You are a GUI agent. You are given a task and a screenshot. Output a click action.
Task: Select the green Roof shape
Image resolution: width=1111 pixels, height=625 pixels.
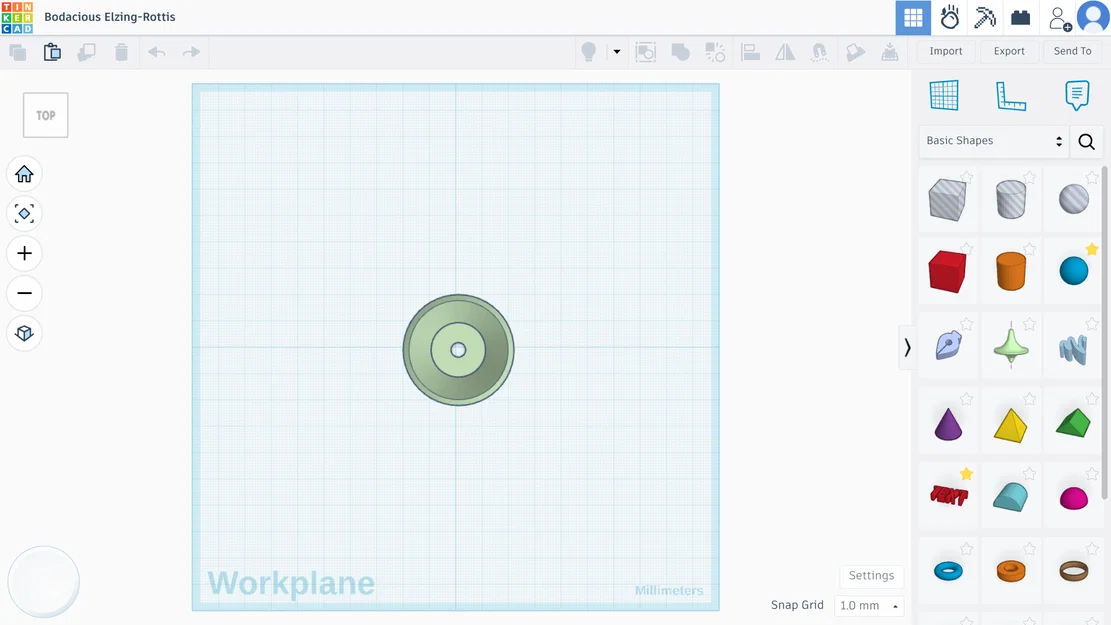[1073, 422]
